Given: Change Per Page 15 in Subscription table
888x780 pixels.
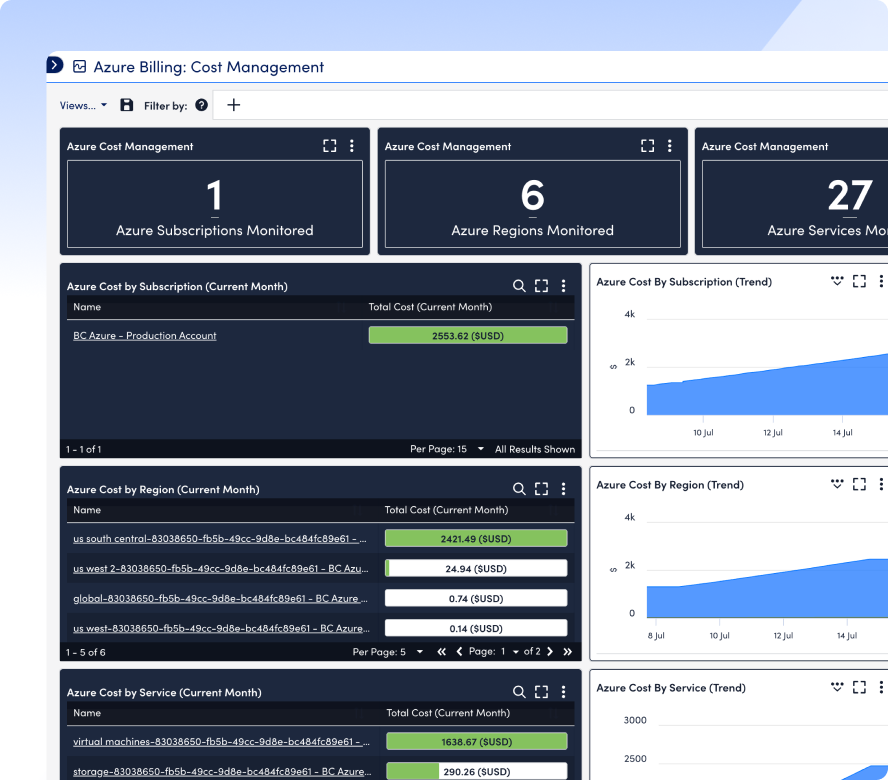Looking at the screenshot, I should point(447,449).
